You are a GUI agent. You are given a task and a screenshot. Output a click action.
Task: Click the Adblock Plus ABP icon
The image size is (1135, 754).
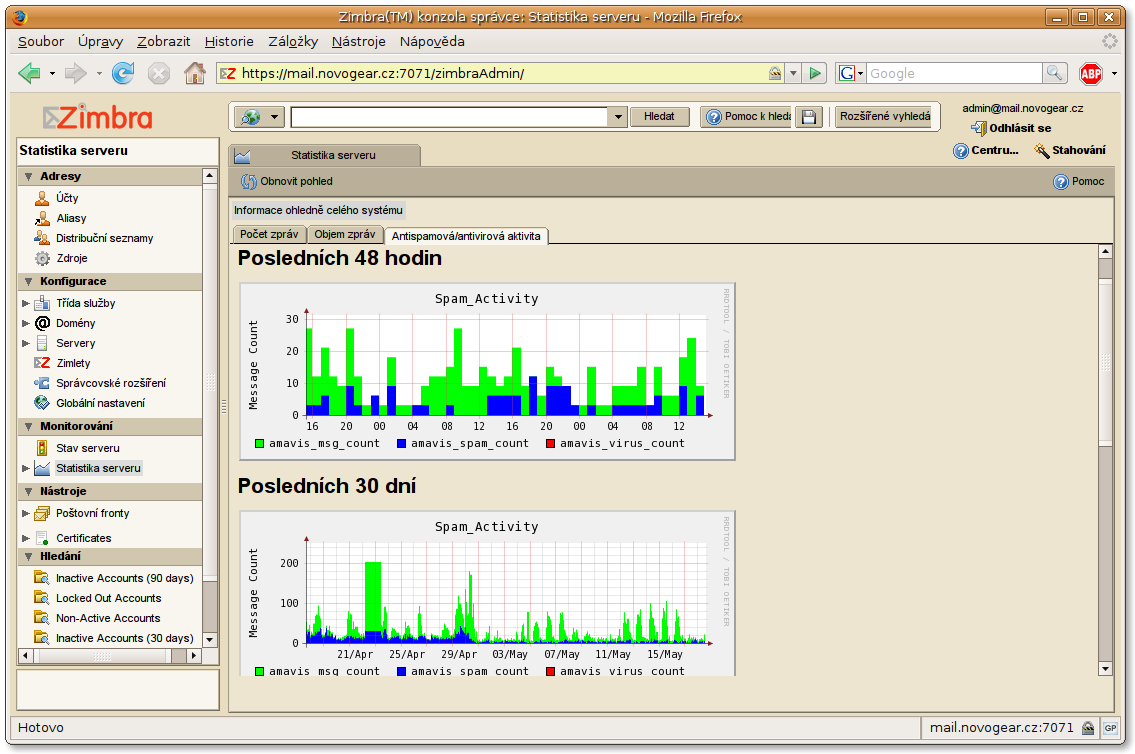(x=1091, y=73)
